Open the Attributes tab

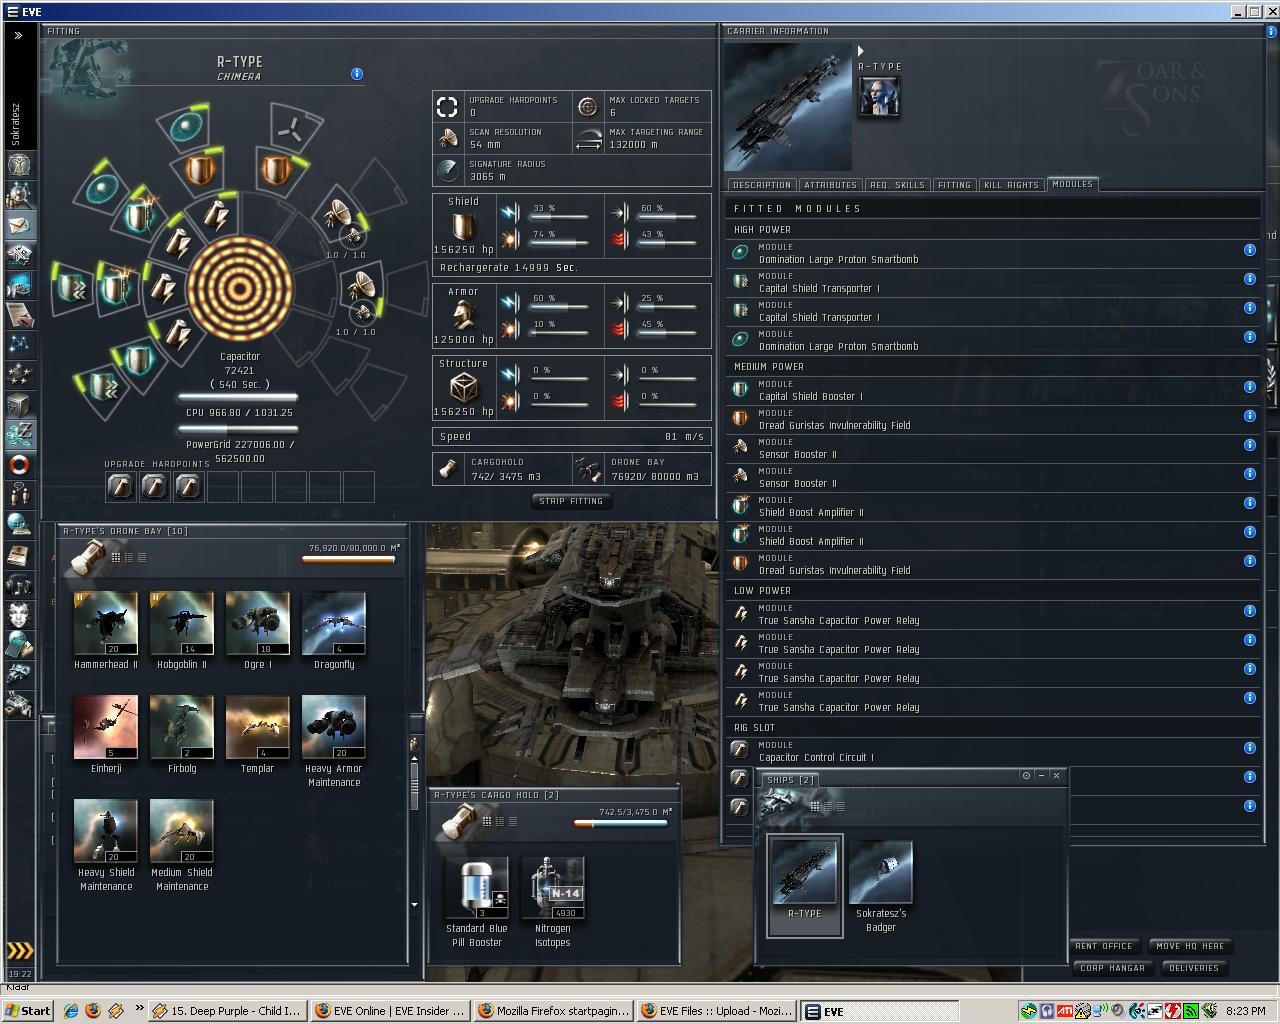[830, 185]
